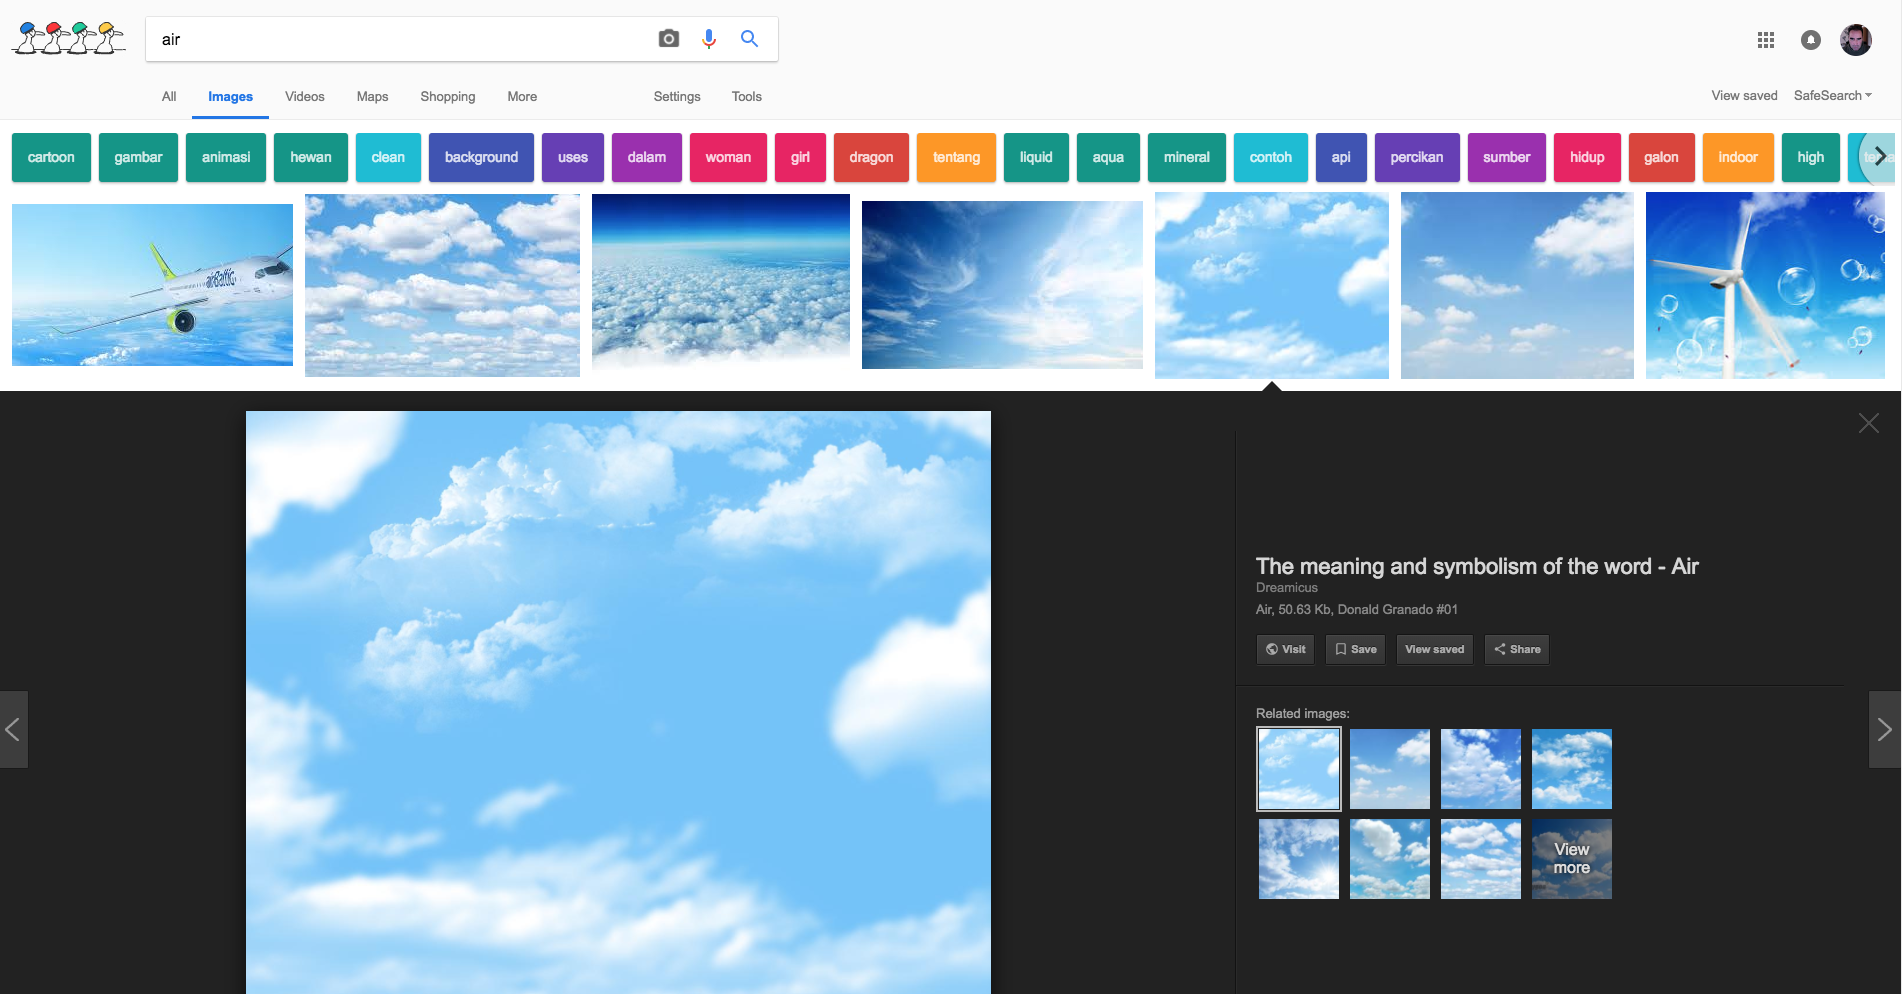The height and width of the screenshot is (994, 1902).
Task: Switch to the Videos tab
Action: point(305,97)
